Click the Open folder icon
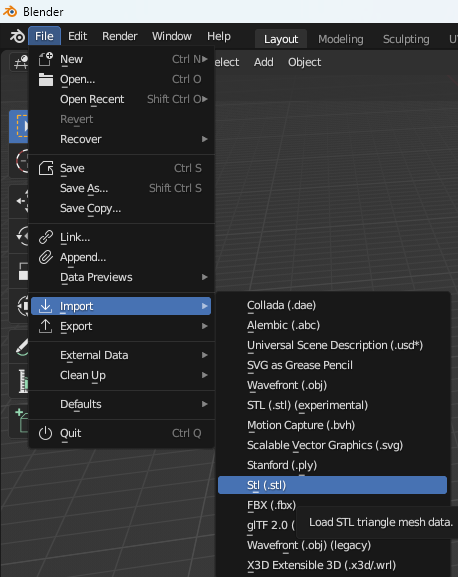The width and height of the screenshot is (458, 577). [x=46, y=79]
